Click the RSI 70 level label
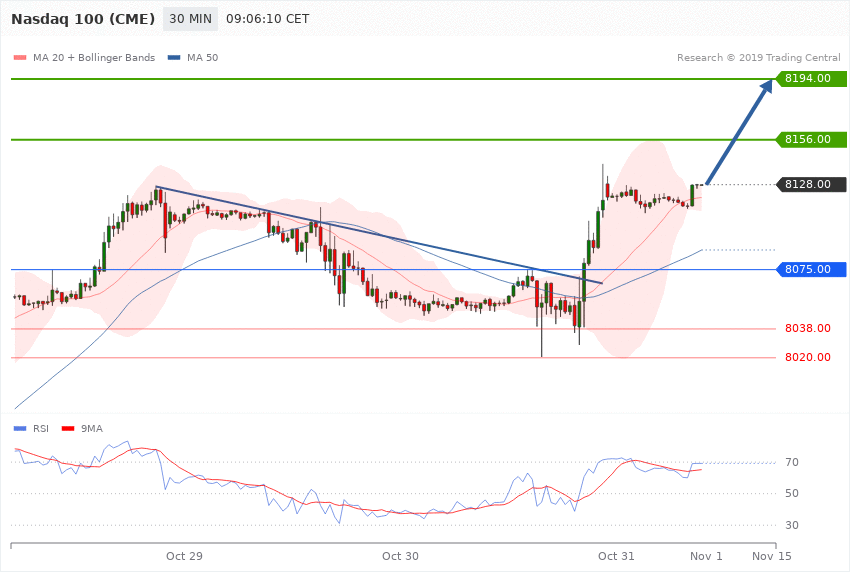Viewport: 850px width, 576px height. point(792,462)
